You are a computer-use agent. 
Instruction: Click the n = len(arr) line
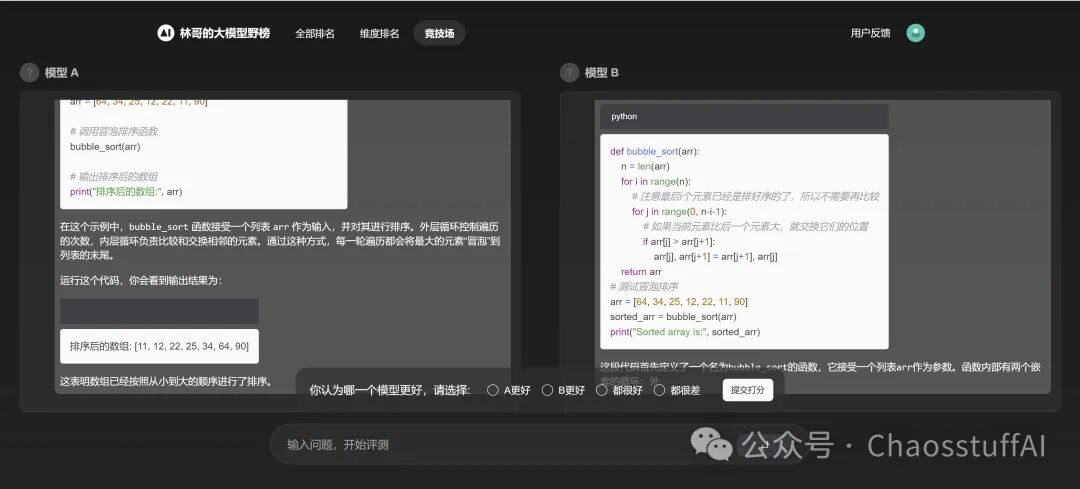(645, 166)
